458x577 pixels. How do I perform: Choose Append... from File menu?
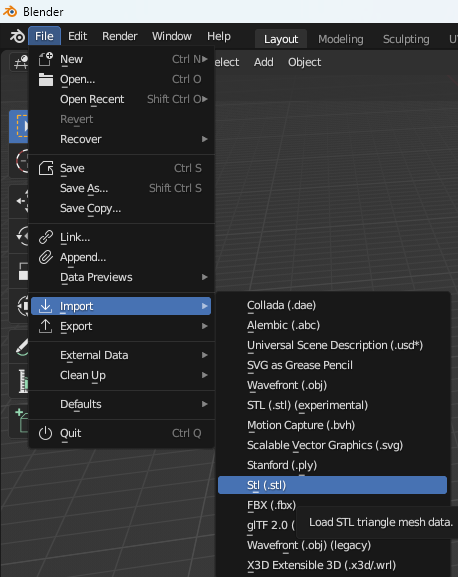121,257
